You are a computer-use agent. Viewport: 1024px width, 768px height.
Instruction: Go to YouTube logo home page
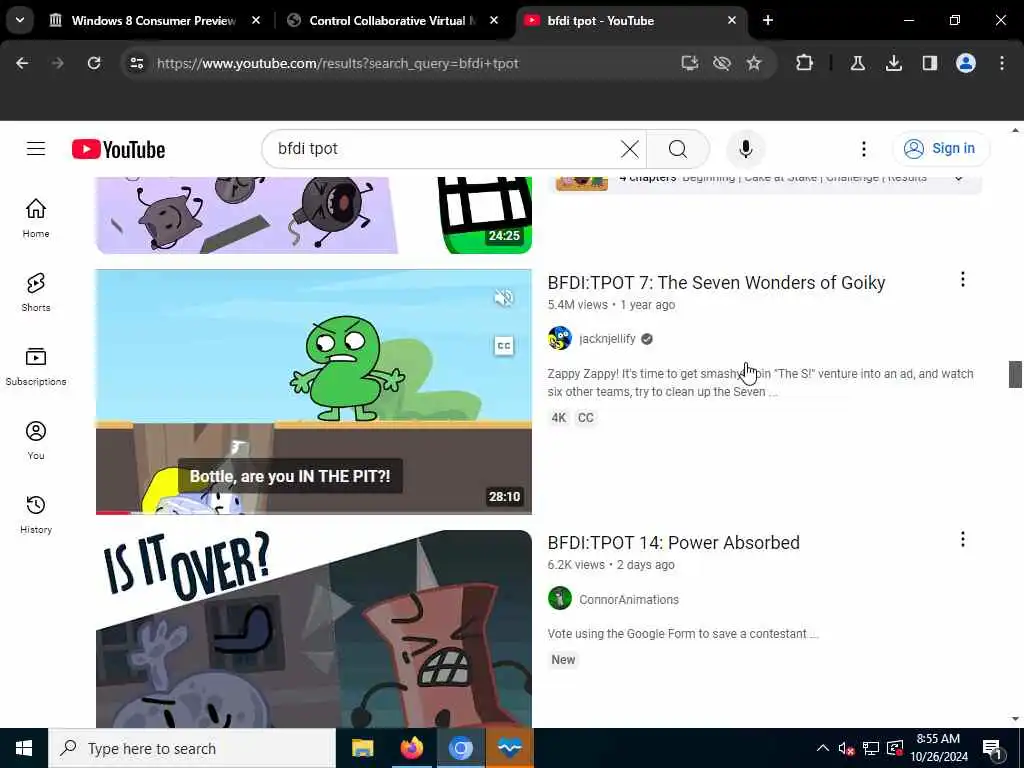(118, 150)
